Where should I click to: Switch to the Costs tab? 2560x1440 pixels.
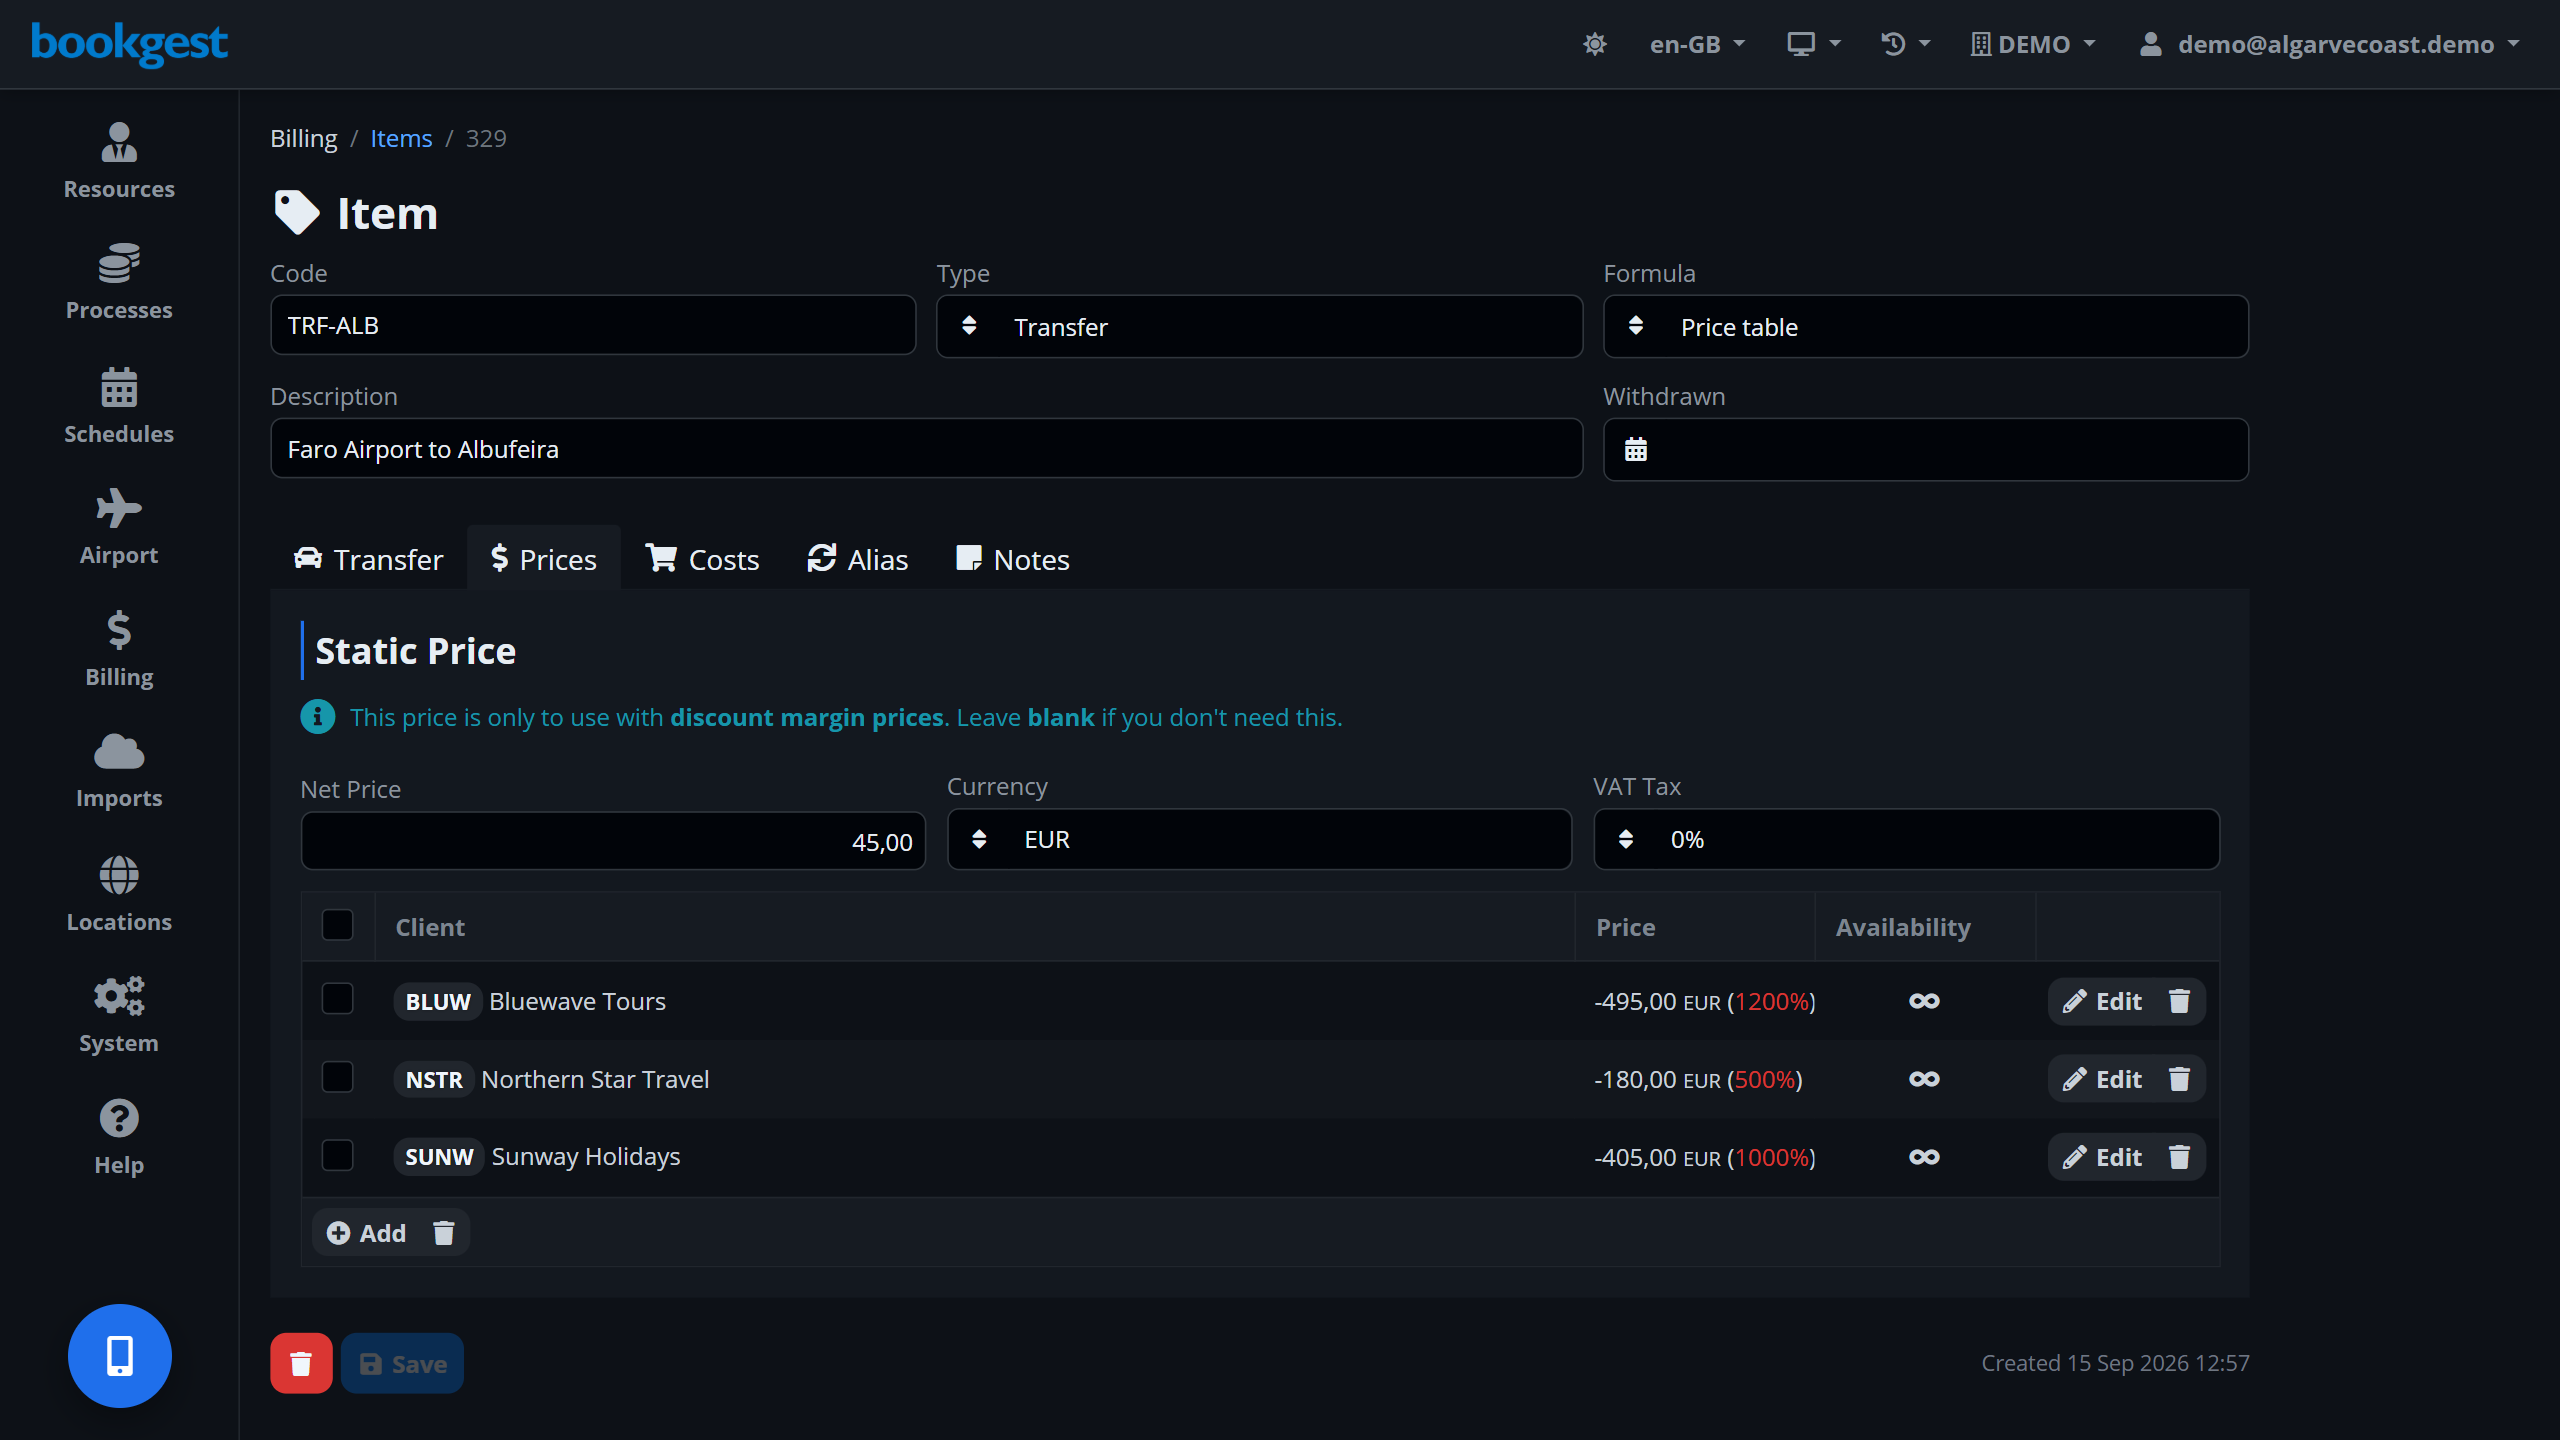click(702, 559)
